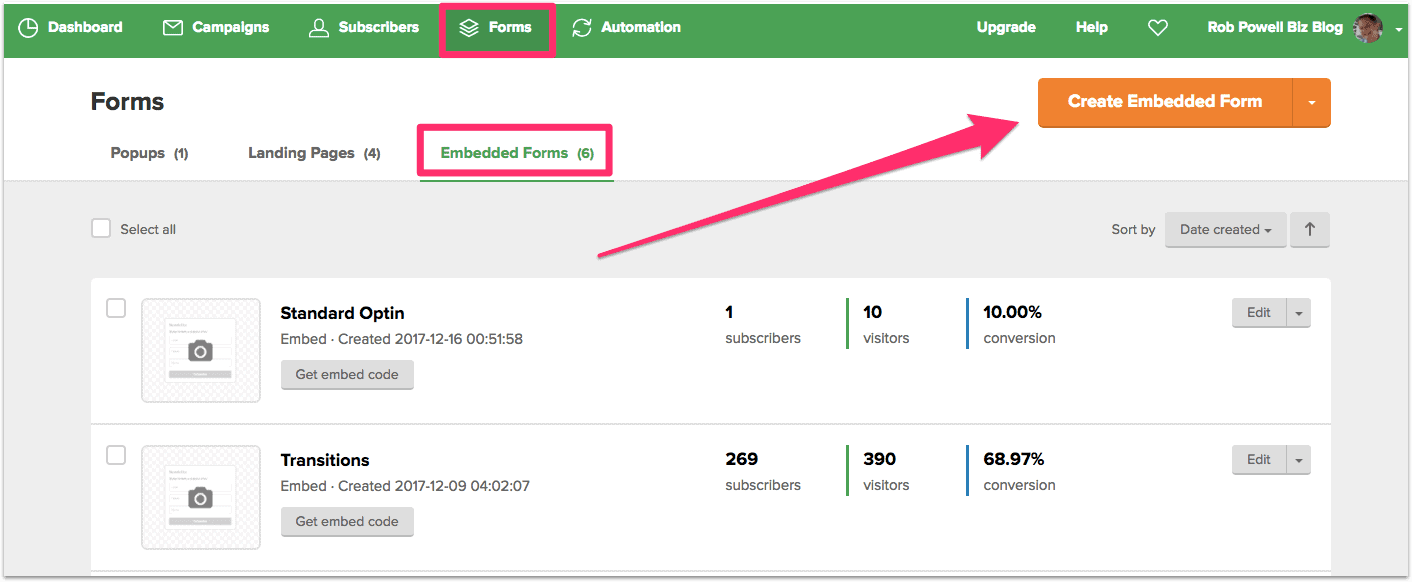Toggle sort direction with the up arrow
The image size is (1412, 582).
pos(1310,229)
